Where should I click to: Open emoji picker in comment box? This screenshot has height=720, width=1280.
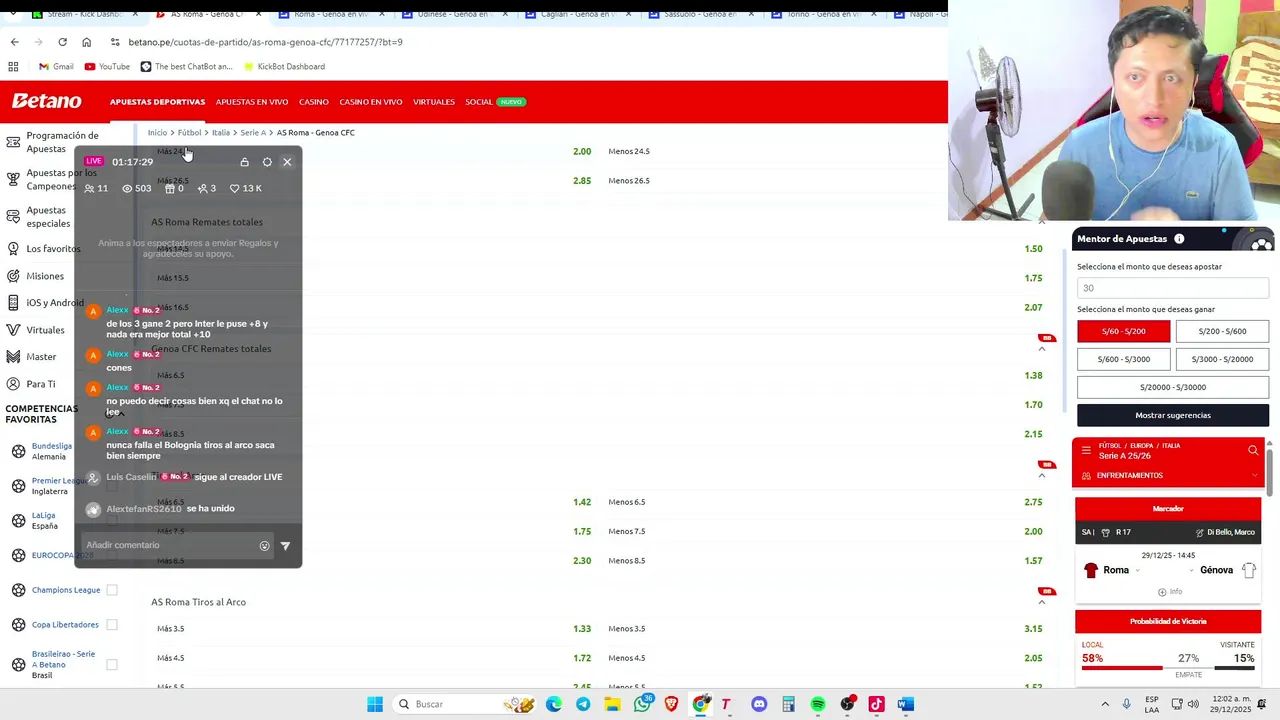pos(264,546)
